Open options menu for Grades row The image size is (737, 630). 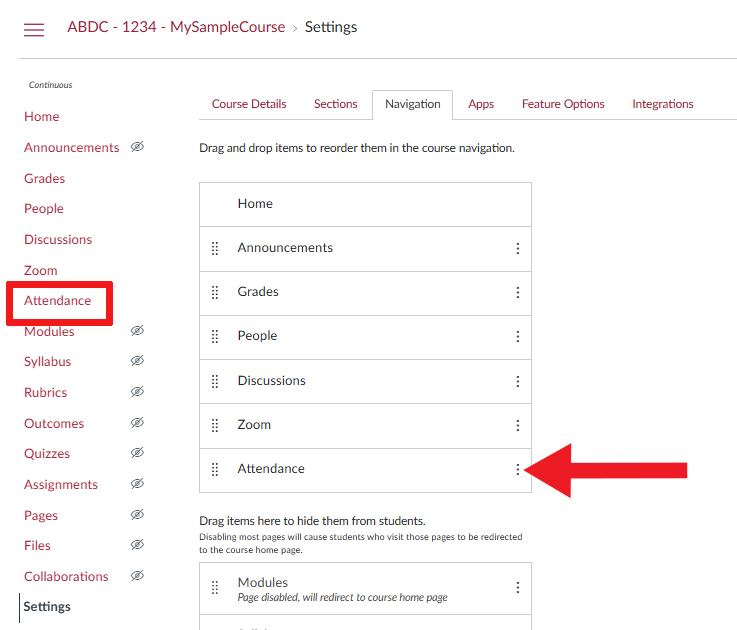517,292
